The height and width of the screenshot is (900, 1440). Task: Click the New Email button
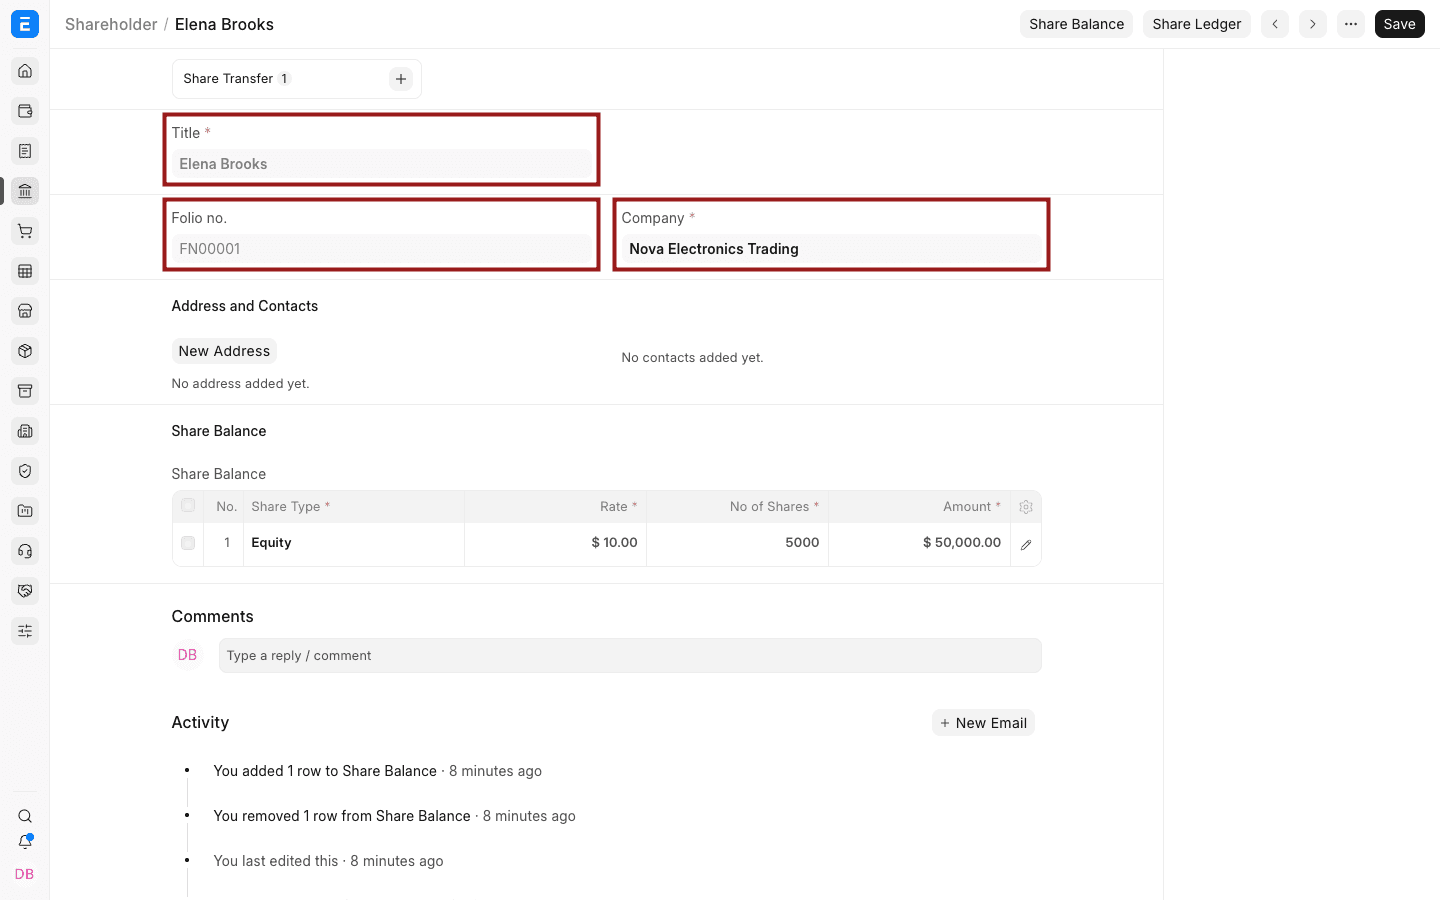click(x=983, y=723)
